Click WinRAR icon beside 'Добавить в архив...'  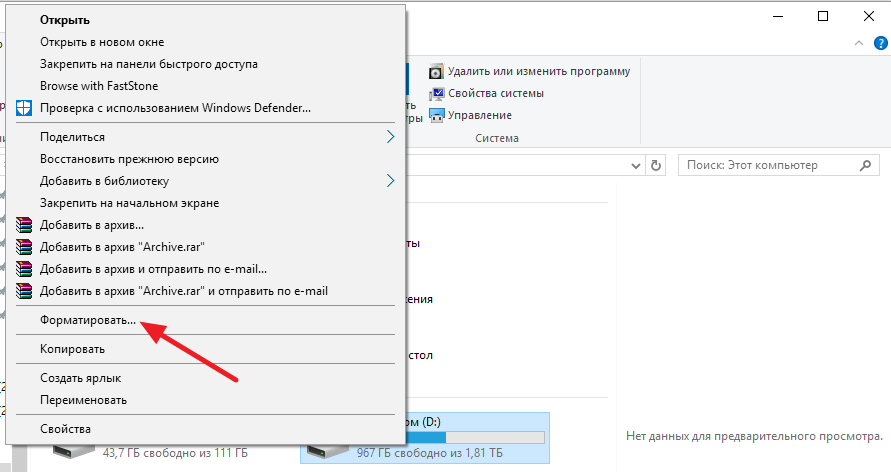point(24,225)
